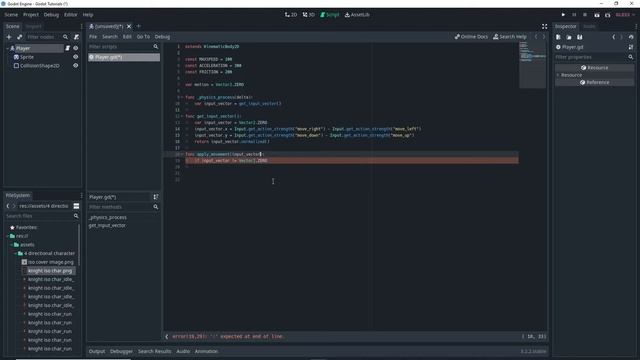640x360 pixels.
Task: Open the Help menu
Action: [88, 15]
